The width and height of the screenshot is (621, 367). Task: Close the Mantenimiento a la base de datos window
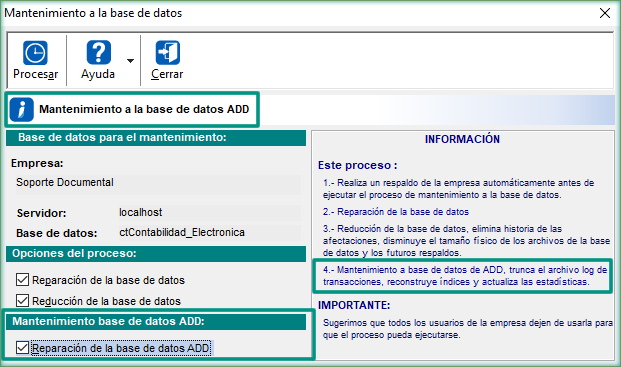(605, 13)
